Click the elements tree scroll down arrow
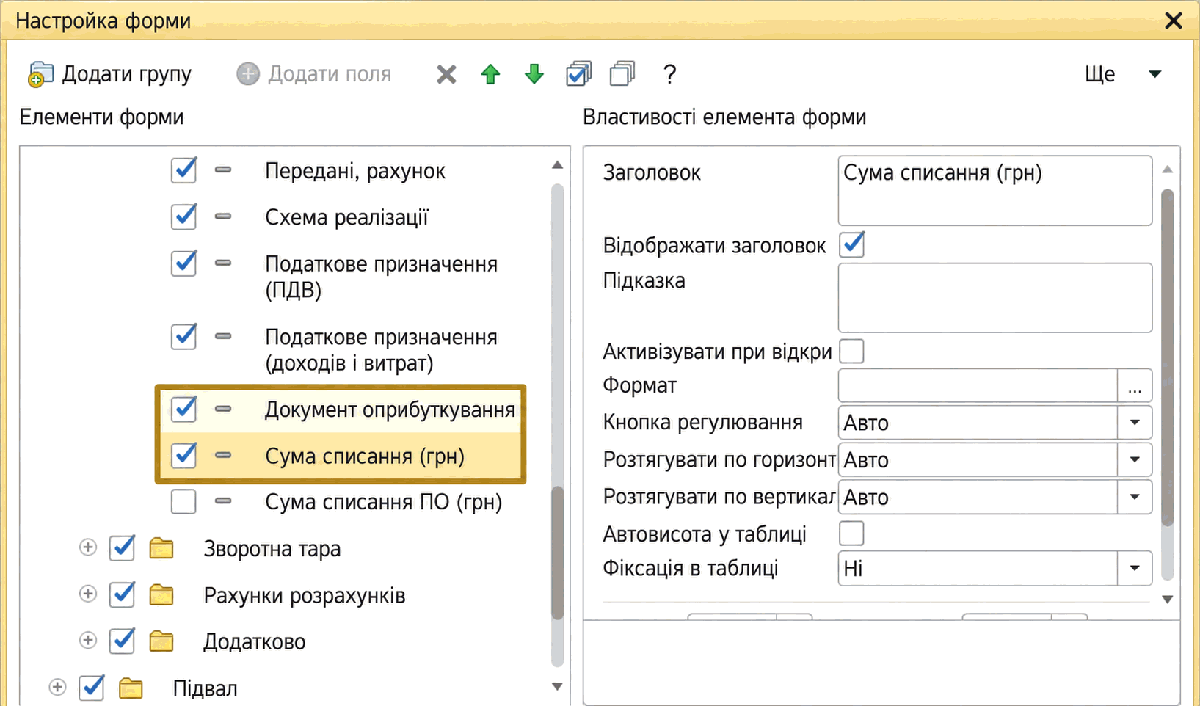This screenshot has height=706, width=1200. pos(558,686)
